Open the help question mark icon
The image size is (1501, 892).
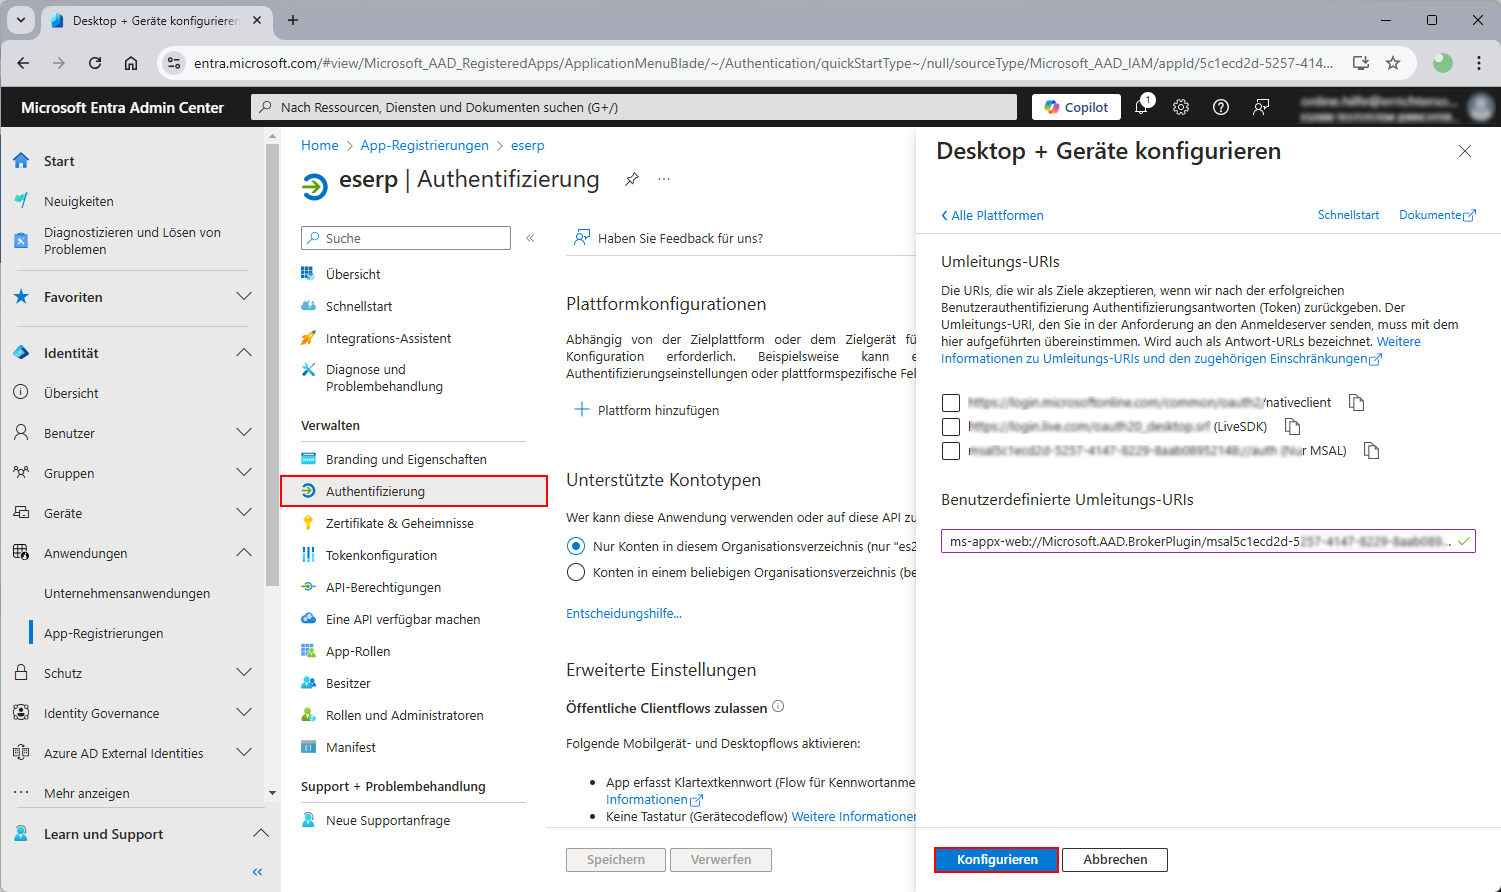[x=1221, y=107]
